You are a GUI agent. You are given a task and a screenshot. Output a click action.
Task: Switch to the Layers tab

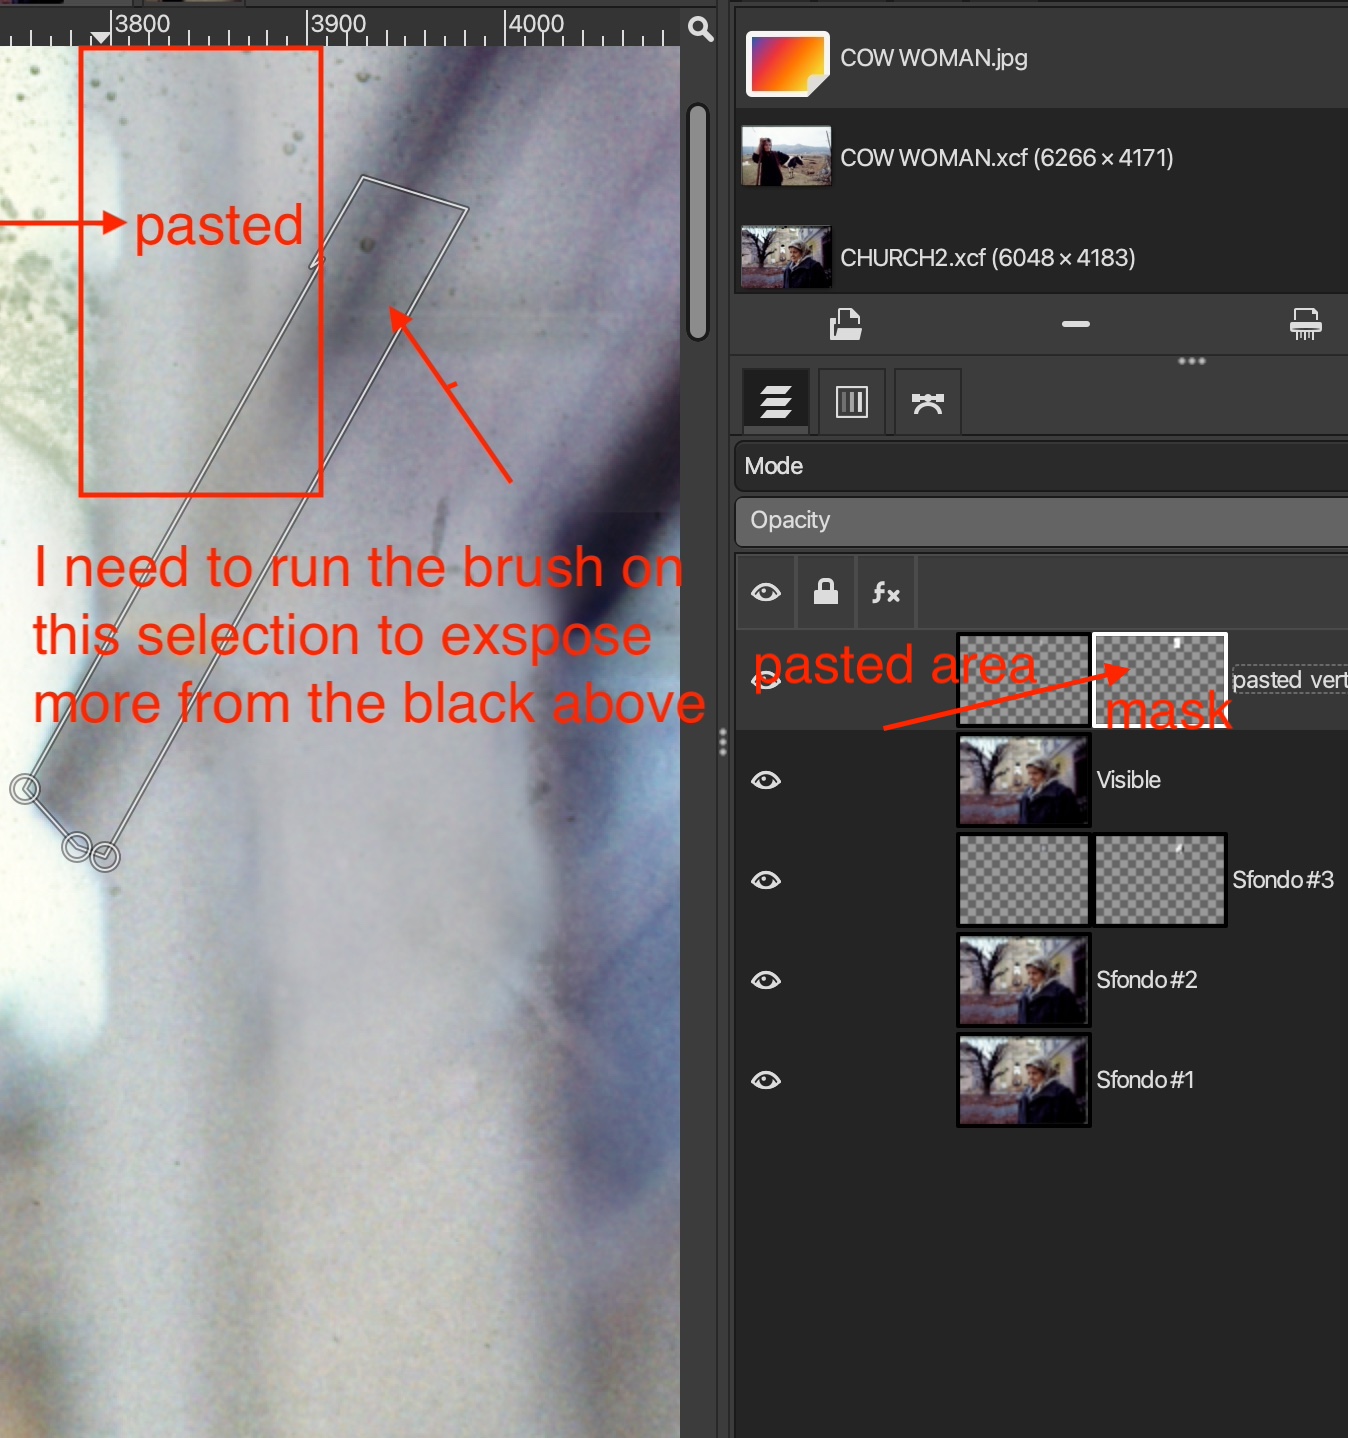coord(776,402)
